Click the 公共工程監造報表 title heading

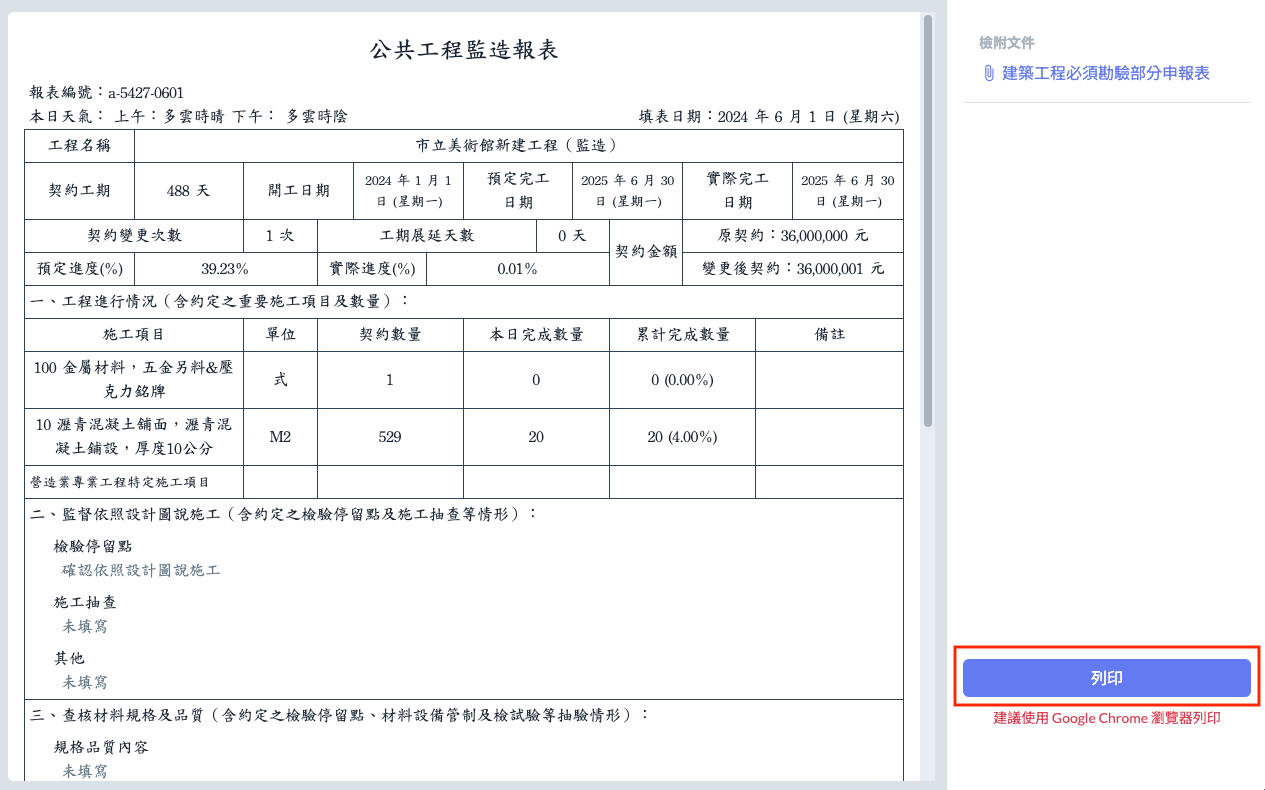[463, 50]
